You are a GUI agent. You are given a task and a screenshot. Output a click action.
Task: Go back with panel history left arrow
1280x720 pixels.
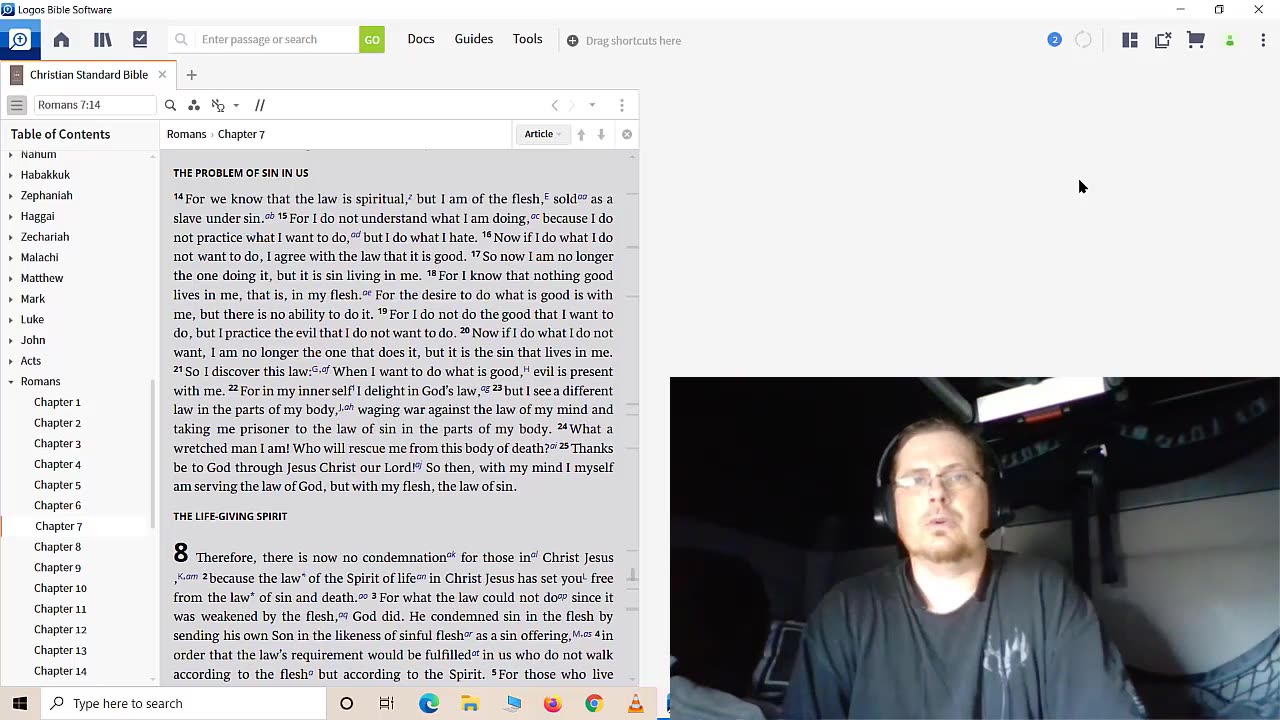[x=555, y=105]
